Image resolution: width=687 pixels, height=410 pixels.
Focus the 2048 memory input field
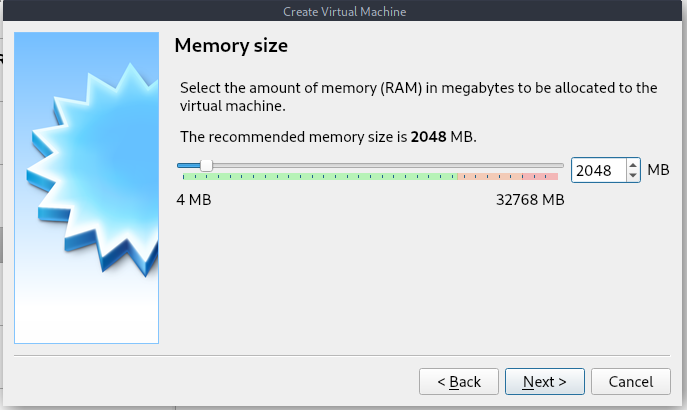click(598, 170)
